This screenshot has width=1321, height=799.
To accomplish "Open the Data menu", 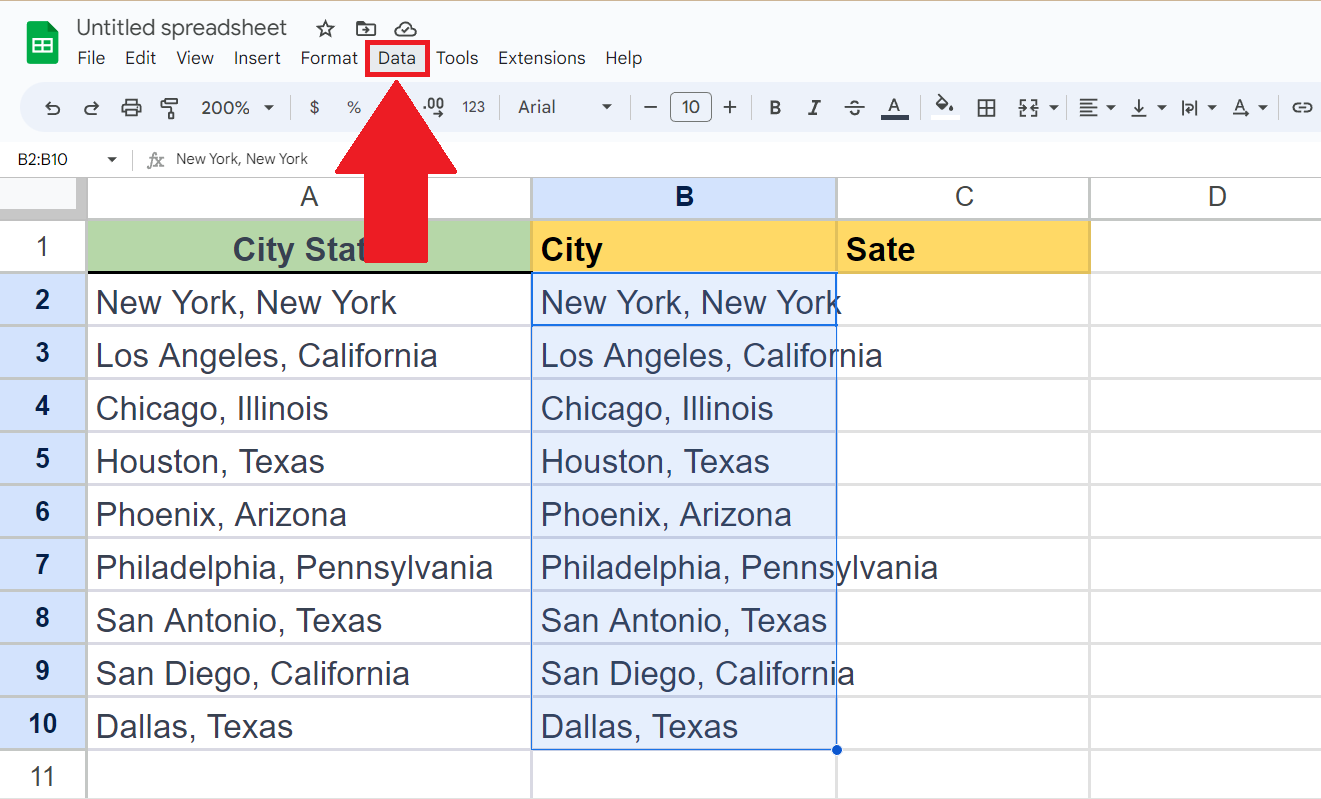I will coord(397,58).
